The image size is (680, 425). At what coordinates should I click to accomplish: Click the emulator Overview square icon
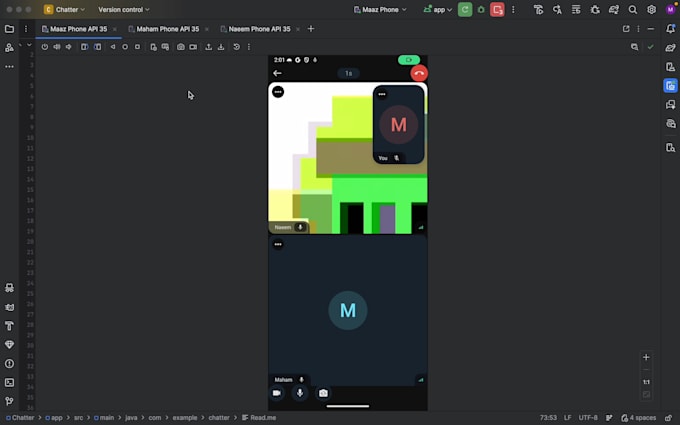[137, 47]
